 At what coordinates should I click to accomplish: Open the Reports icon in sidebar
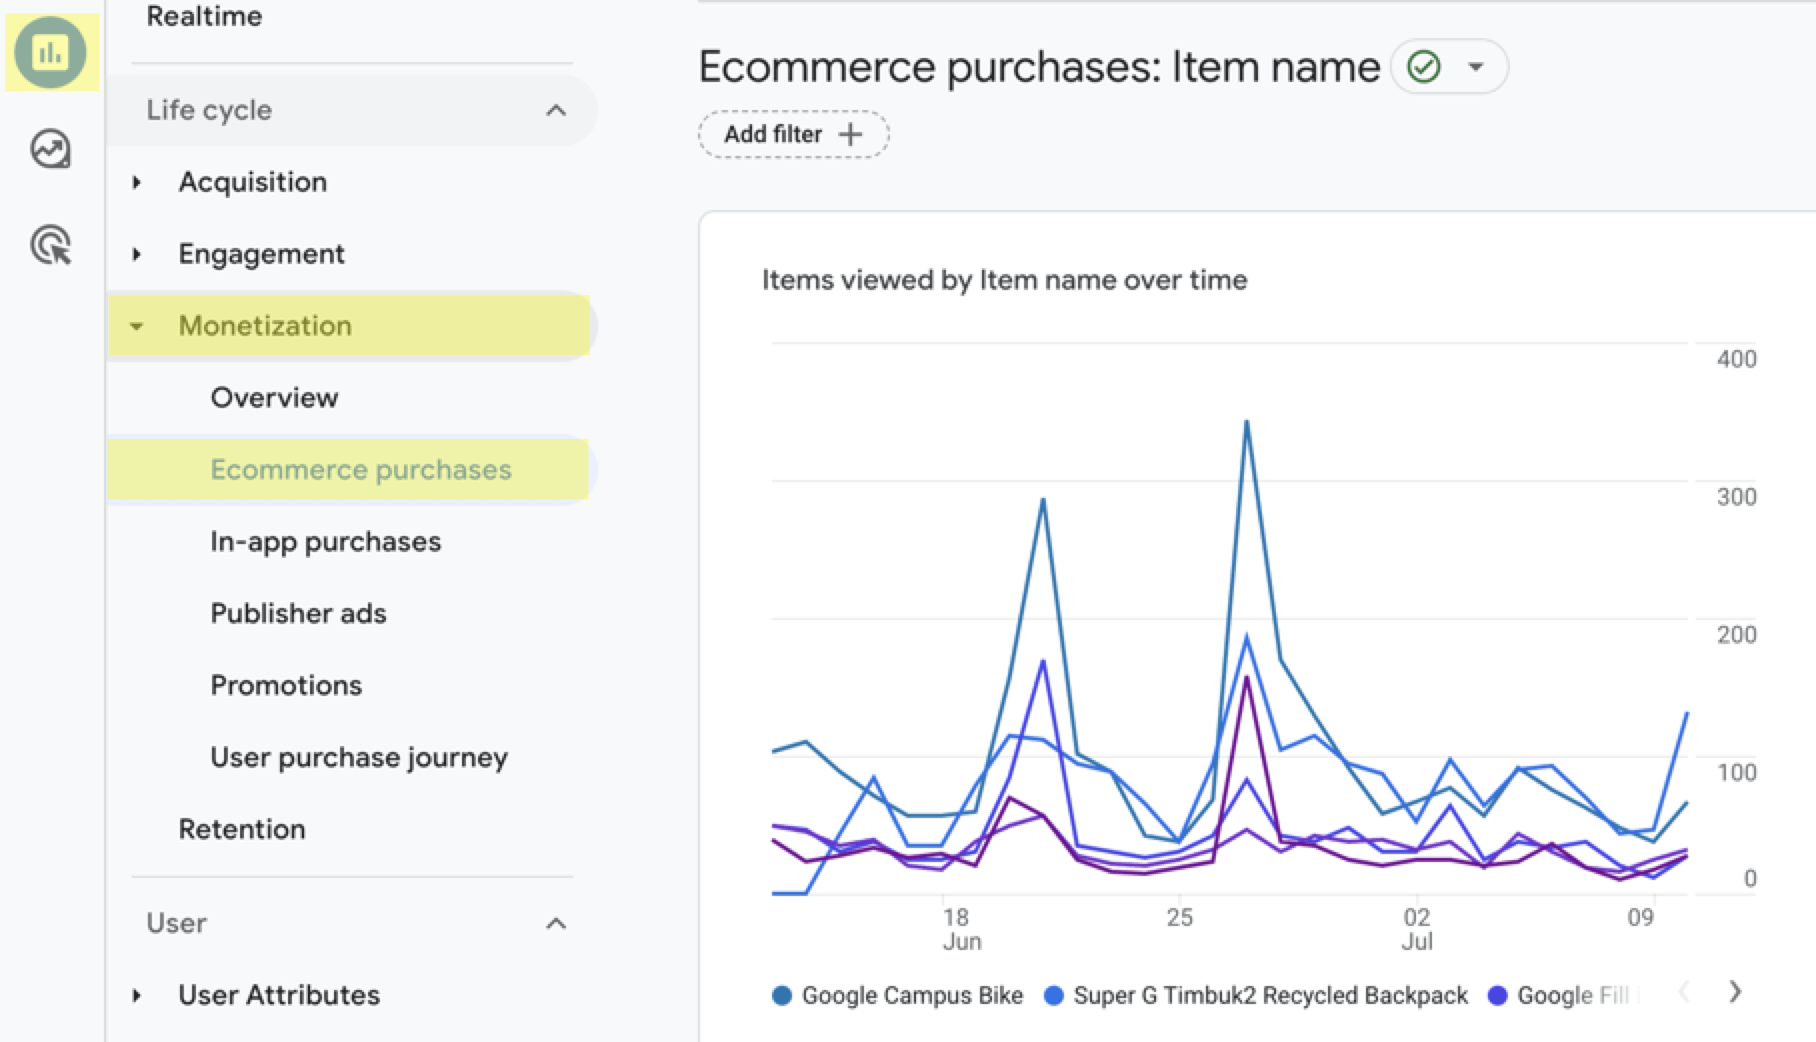pyautogui.click(x=51, y=52)
